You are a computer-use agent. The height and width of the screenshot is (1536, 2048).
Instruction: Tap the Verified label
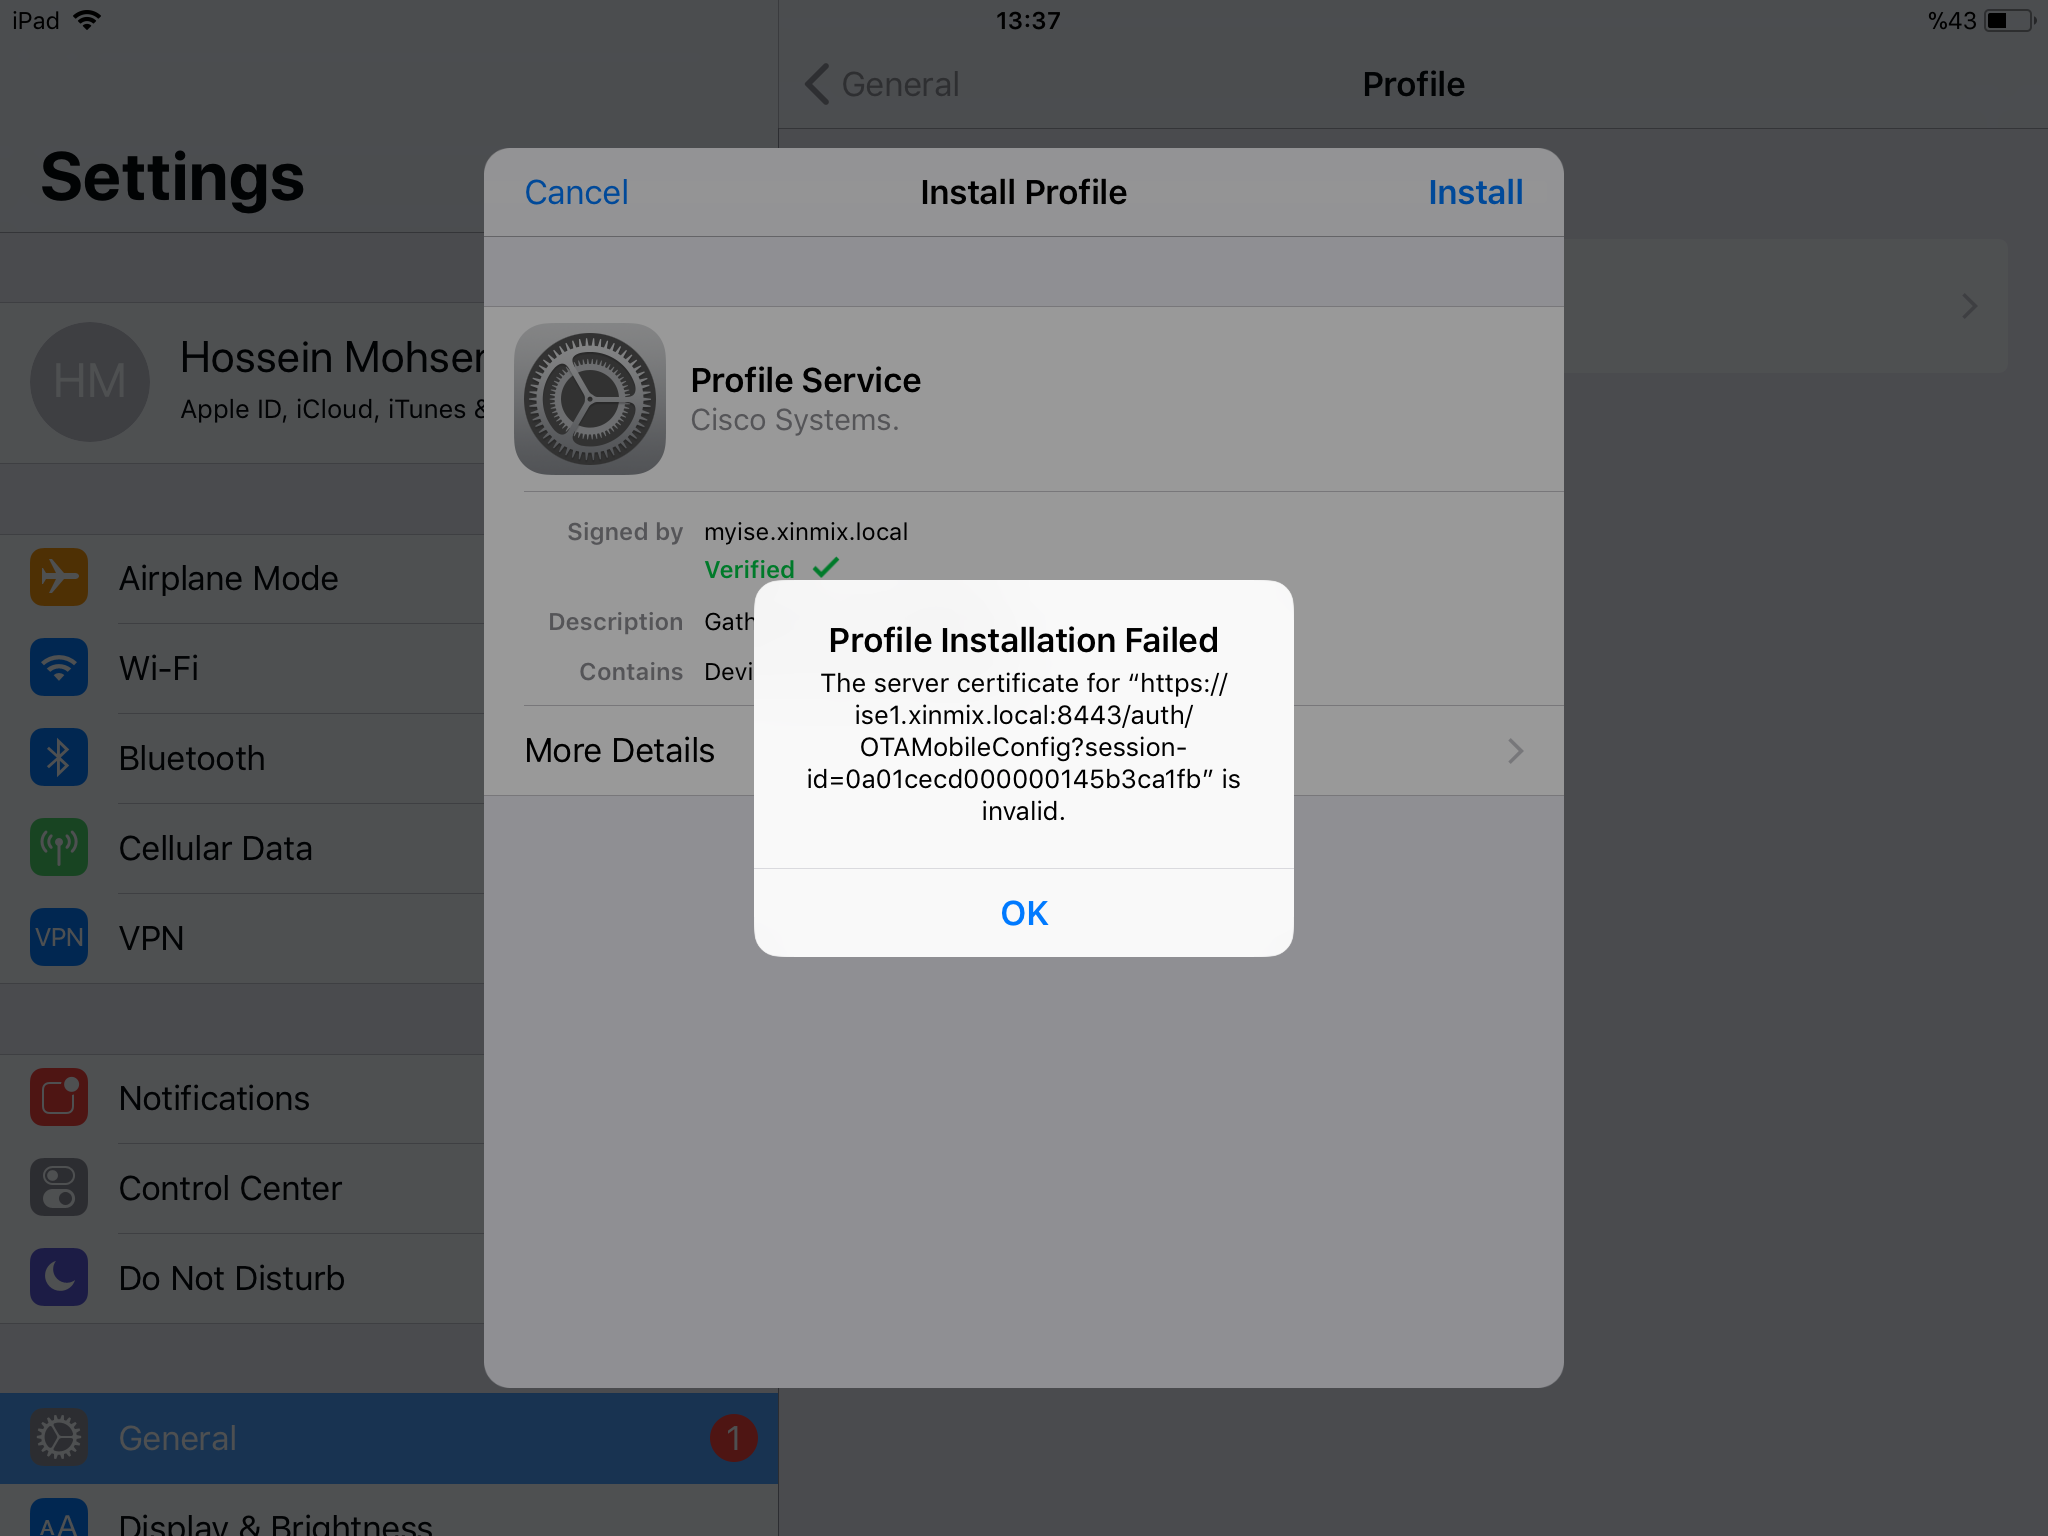coord(750,569)
